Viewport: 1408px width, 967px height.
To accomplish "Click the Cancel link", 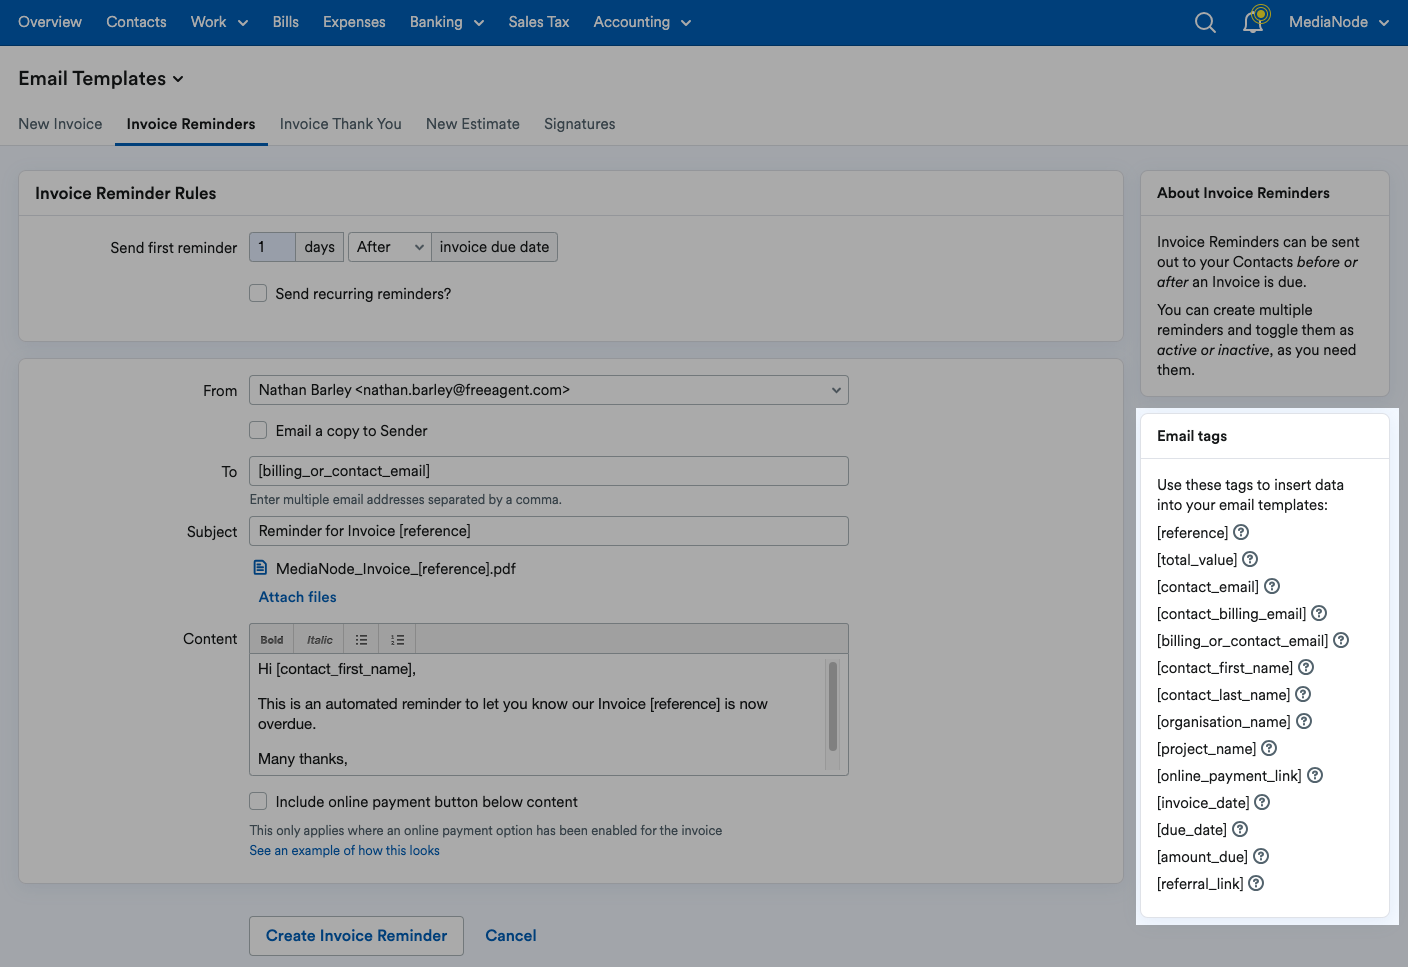I will tap(511, 936).
